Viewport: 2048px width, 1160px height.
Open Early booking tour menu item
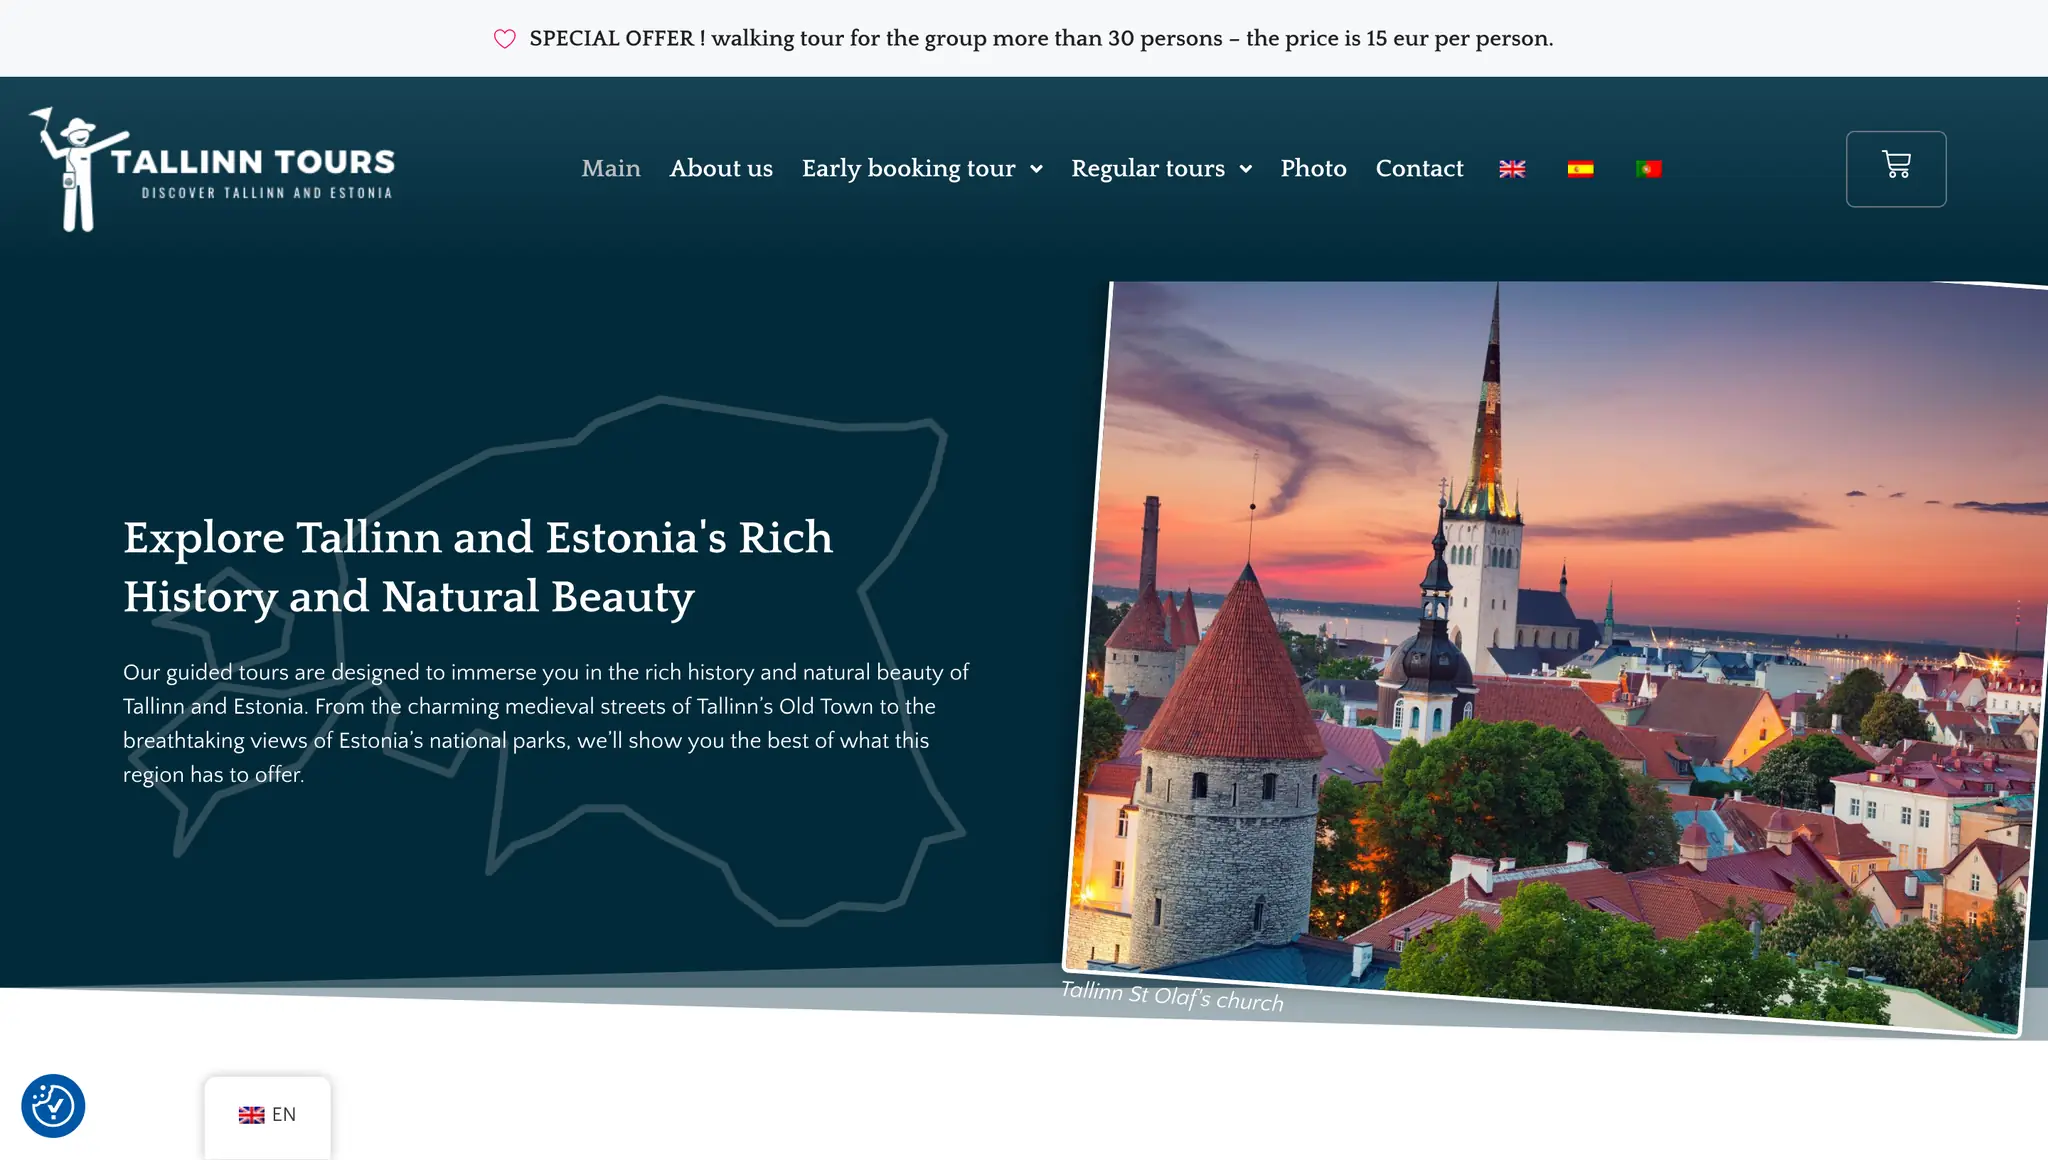click(908, 168)
